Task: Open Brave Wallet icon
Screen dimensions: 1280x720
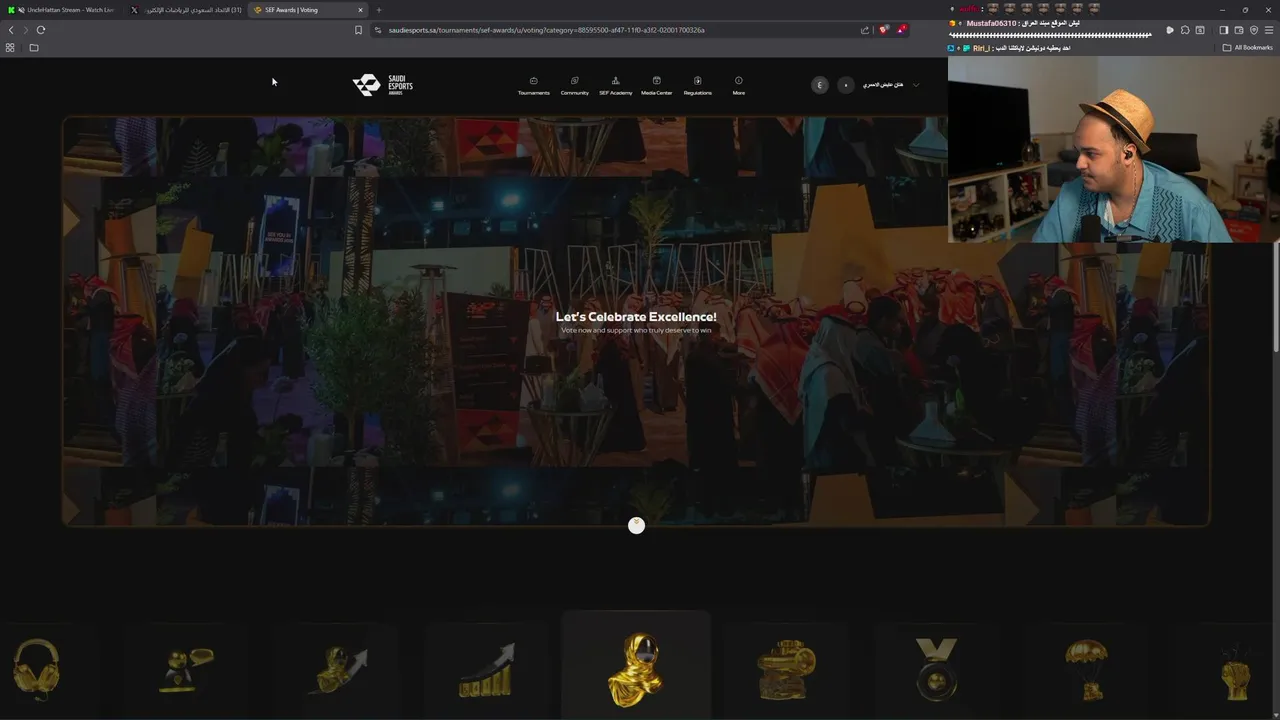Action: [x=1239, y=30]
